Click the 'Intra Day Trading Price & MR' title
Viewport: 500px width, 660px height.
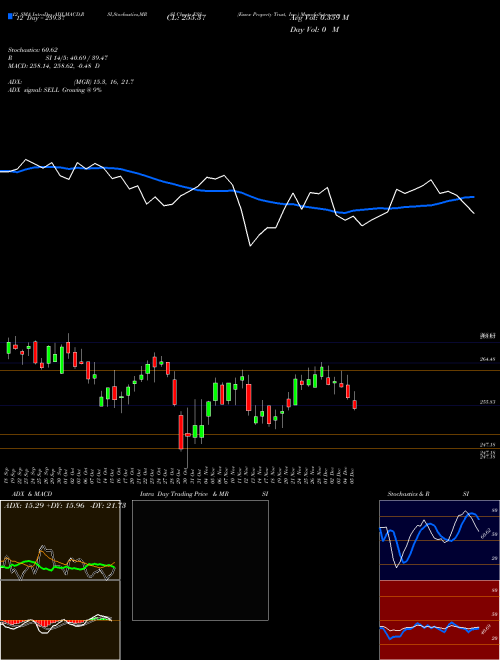[x=184, y=494]
